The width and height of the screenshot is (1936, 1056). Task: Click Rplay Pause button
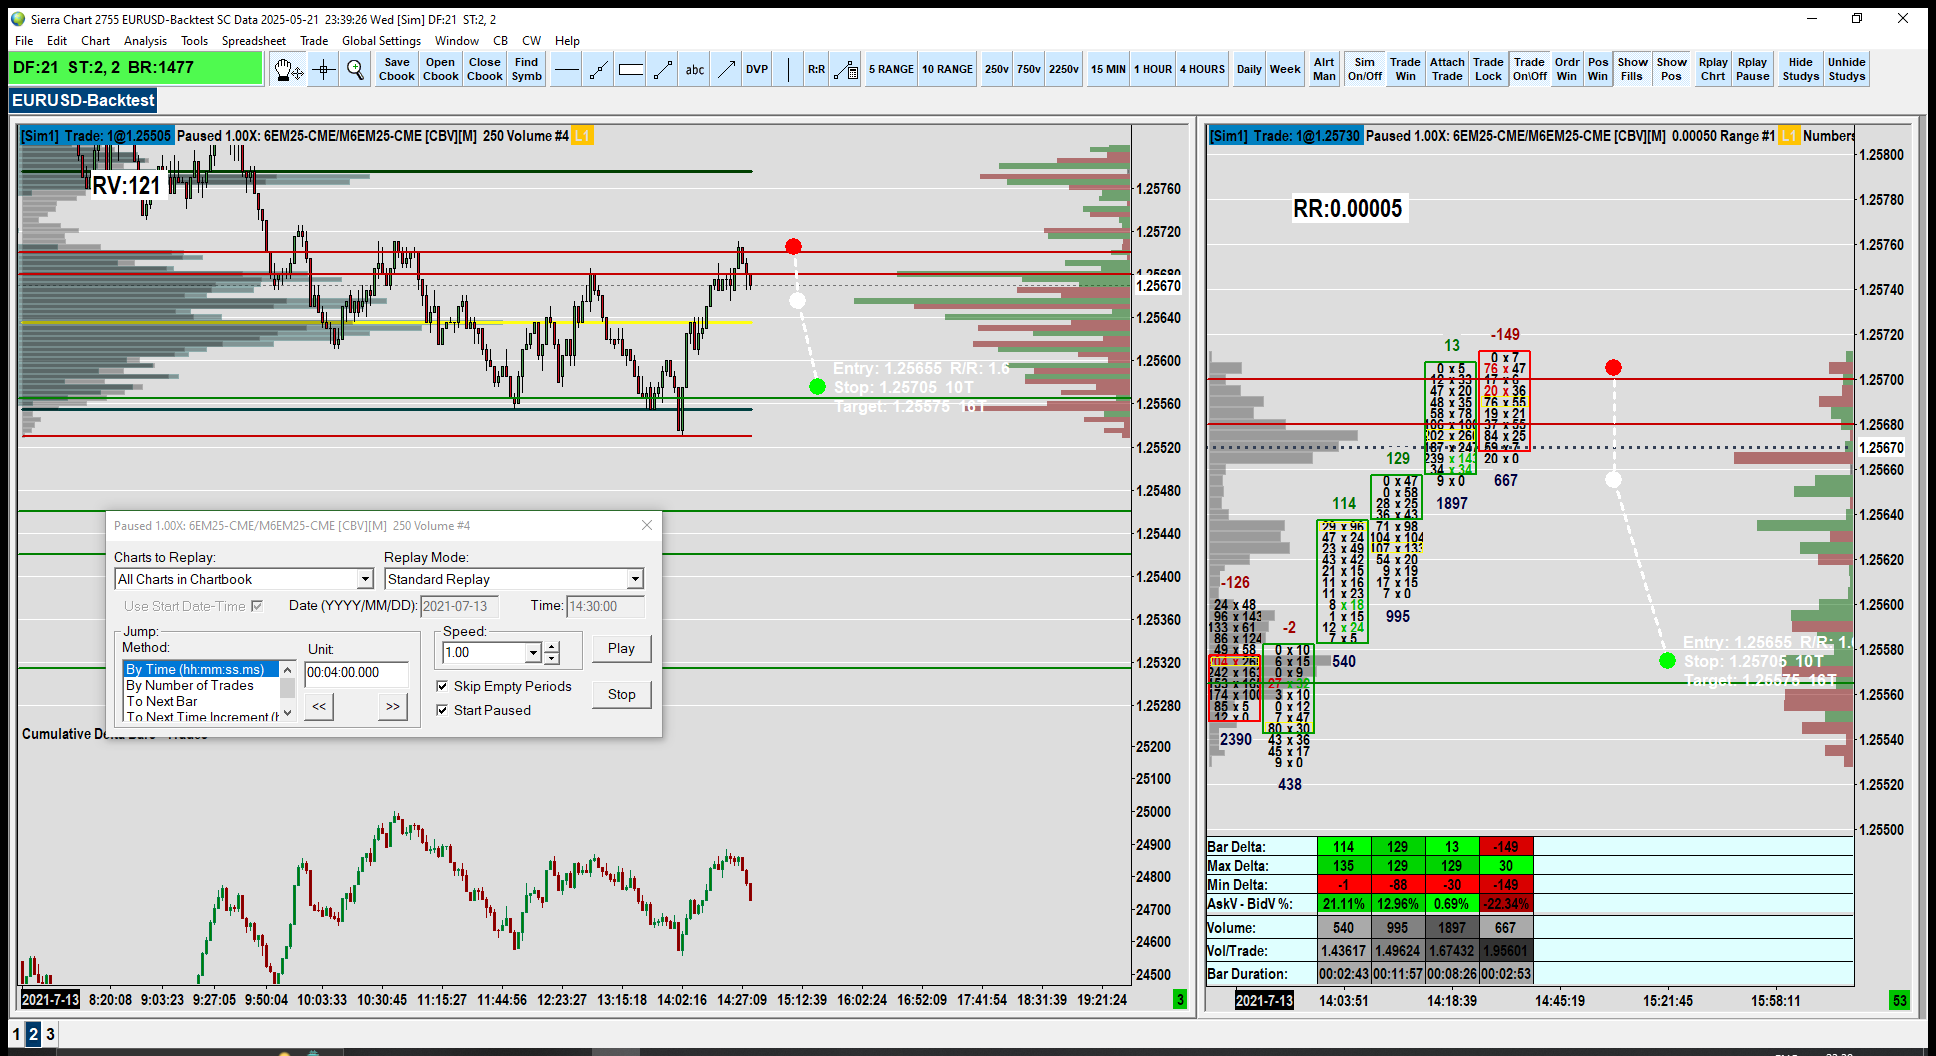pyautogui.click(x=1752, y=69)
